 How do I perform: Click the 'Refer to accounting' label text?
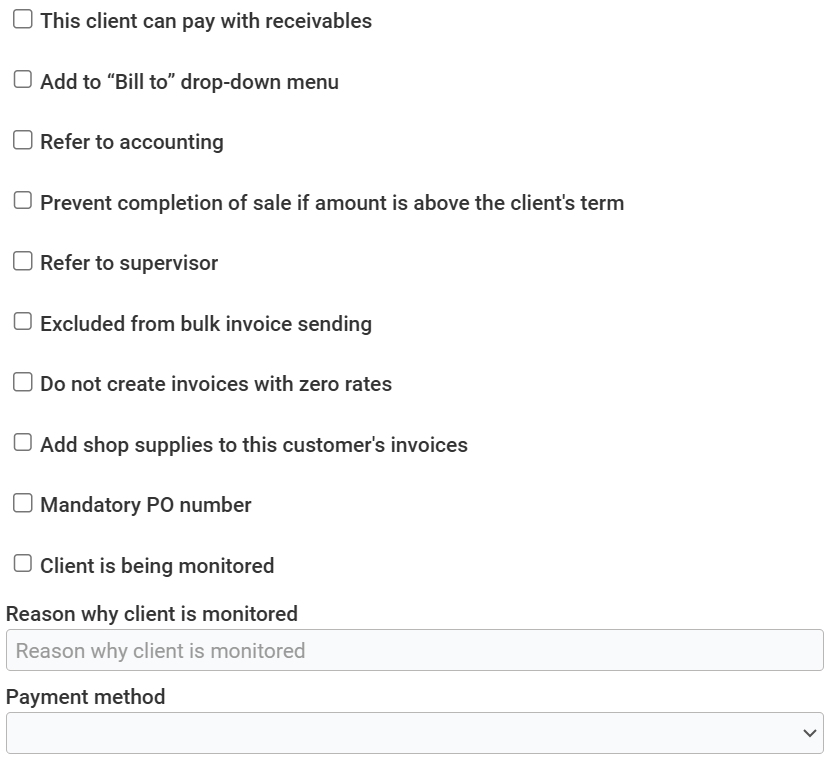coord(132,142)
